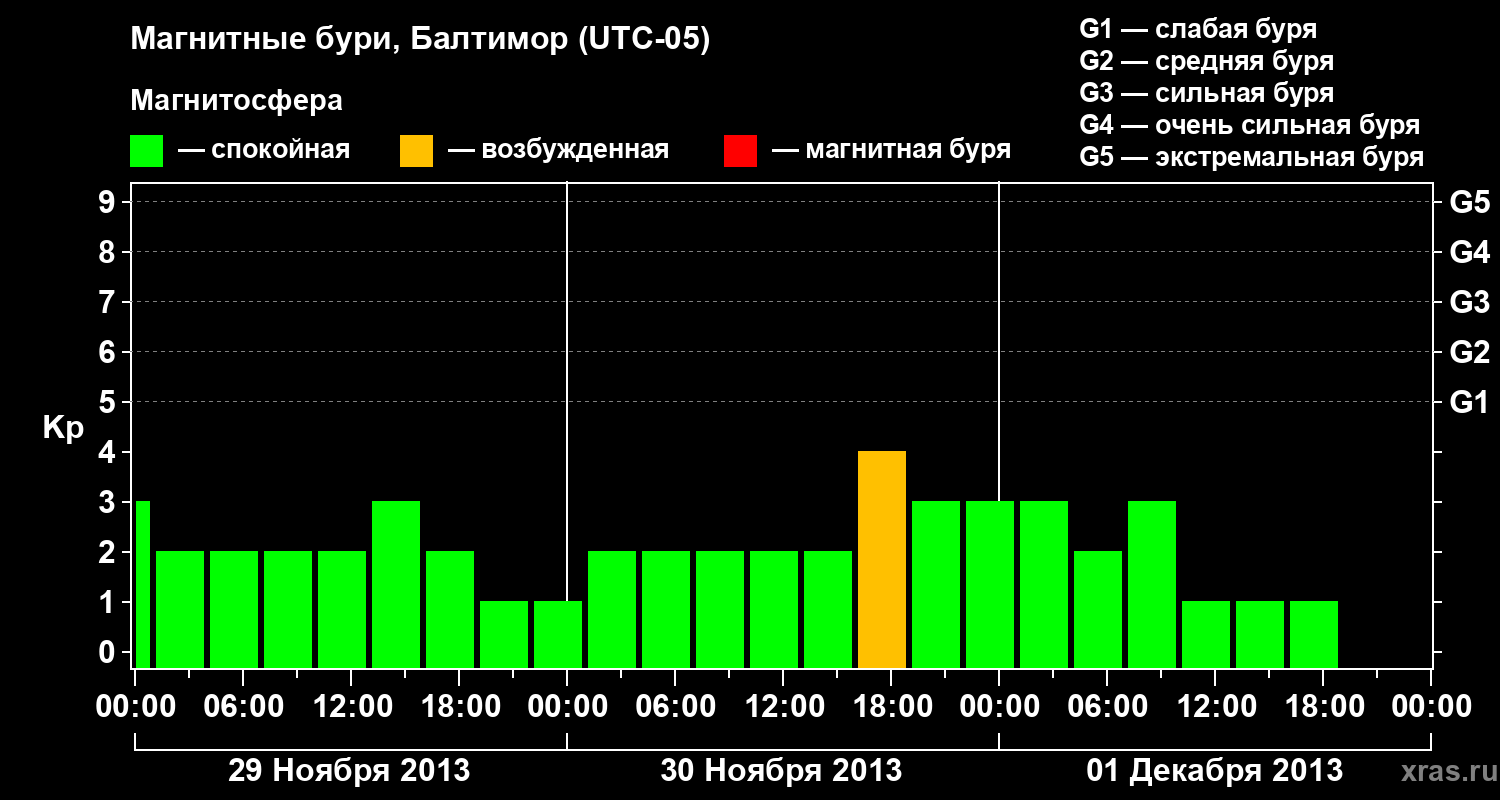Screen dimensions: 1500x800
Task: Click the 'G1 — слабая буря' legend line
Action: [1198, 29]
